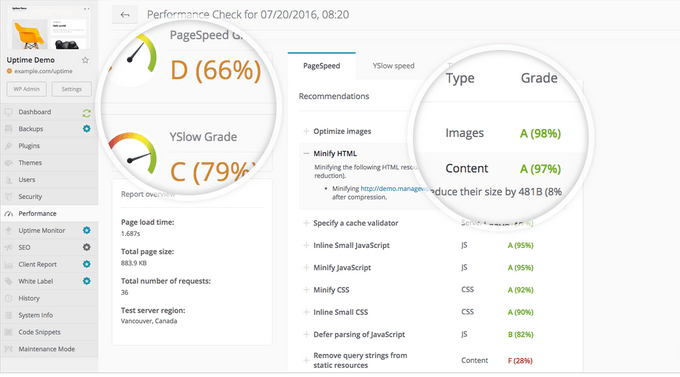Expand Optimize images recommendation
Image resolution: width=680 pixels, height=377 pixels.
coord(306,131)
